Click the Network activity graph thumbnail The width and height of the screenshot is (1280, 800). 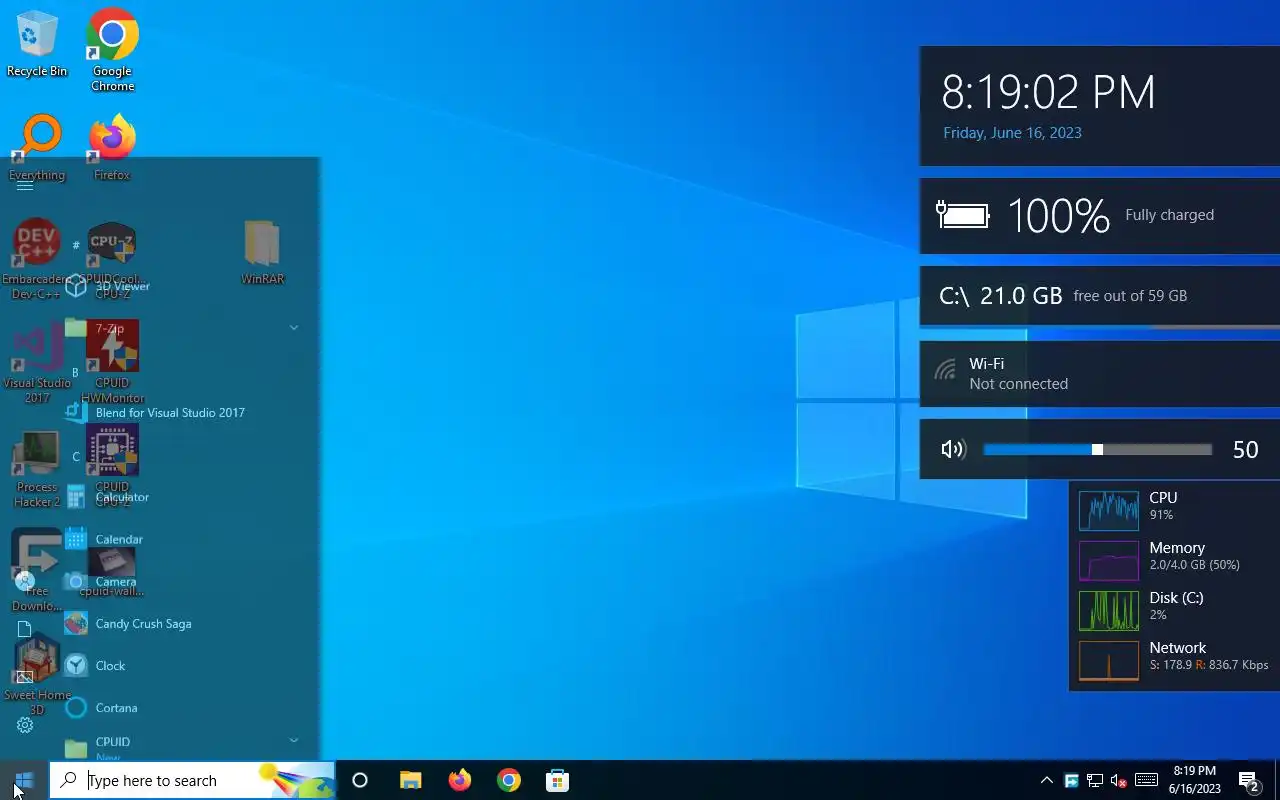1108,660
